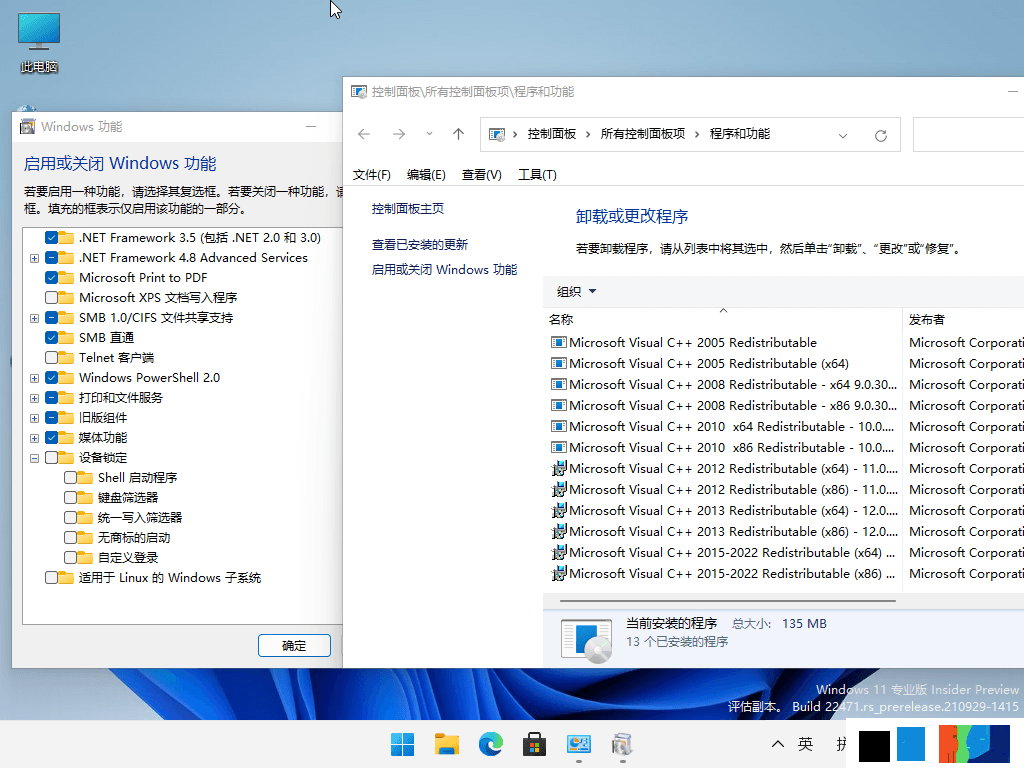Viewport: 1024px width, 768px height.
Task: Switch to Control Panel taskbar icon
Action: click(579, 744)
